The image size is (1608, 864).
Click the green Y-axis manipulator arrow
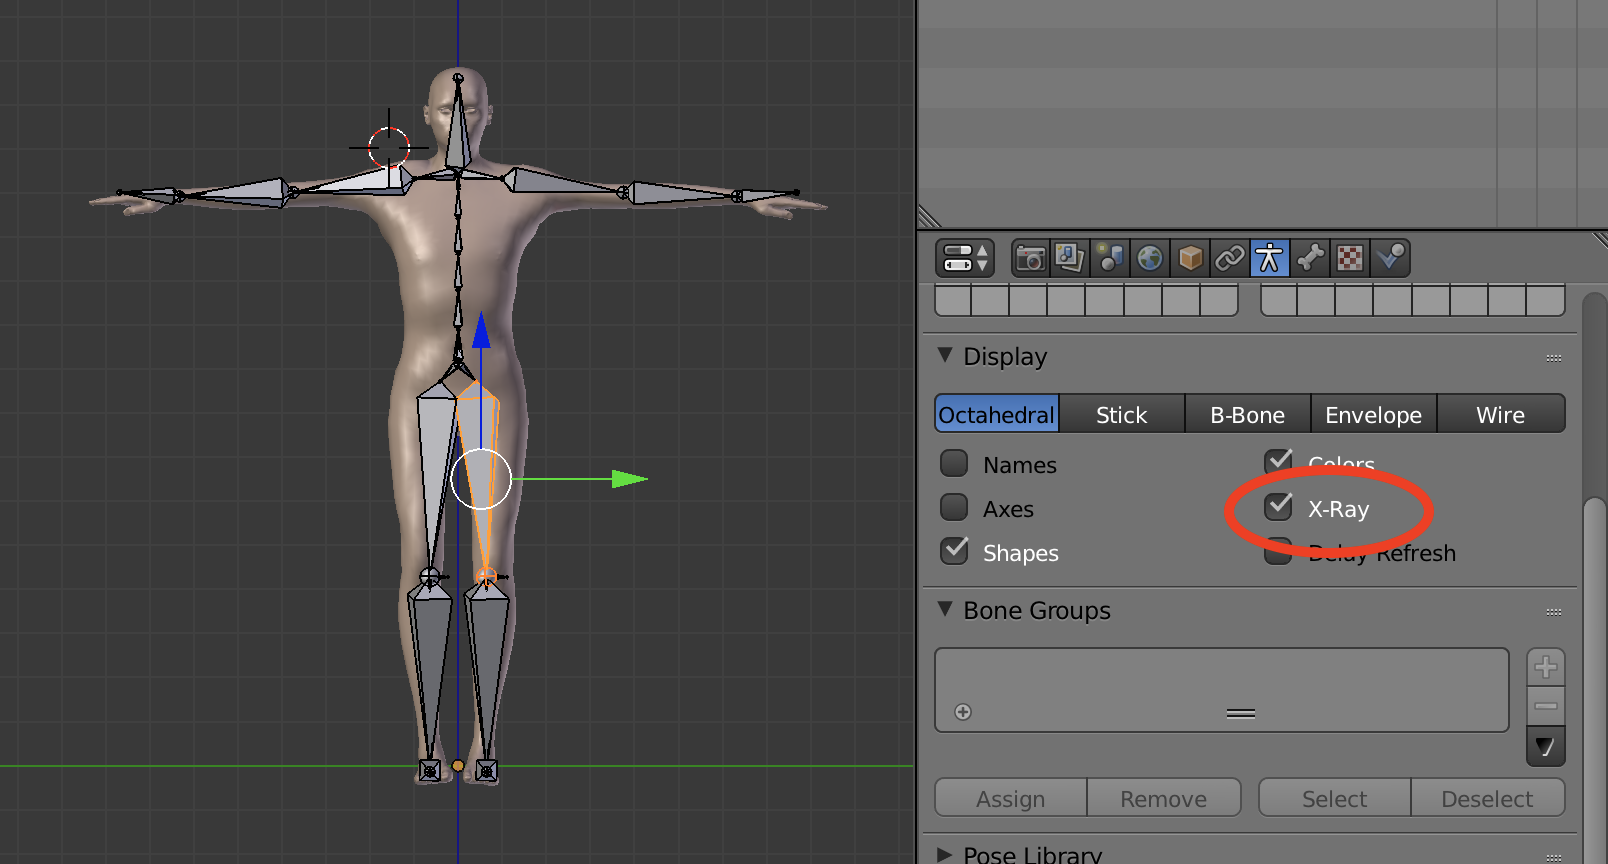tap(629, 479)
